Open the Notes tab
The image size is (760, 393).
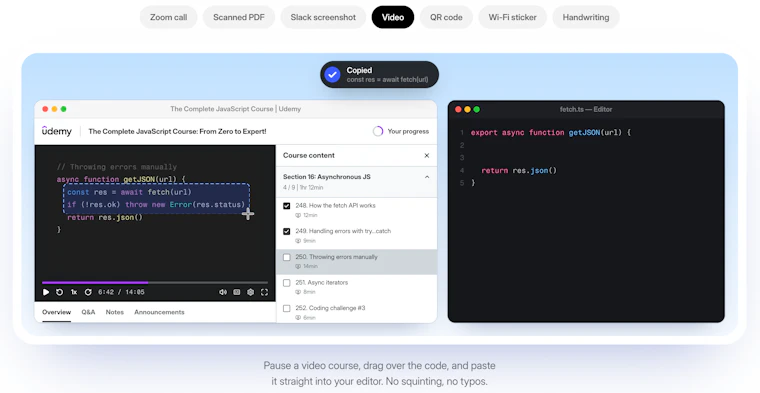coord(115,312)
